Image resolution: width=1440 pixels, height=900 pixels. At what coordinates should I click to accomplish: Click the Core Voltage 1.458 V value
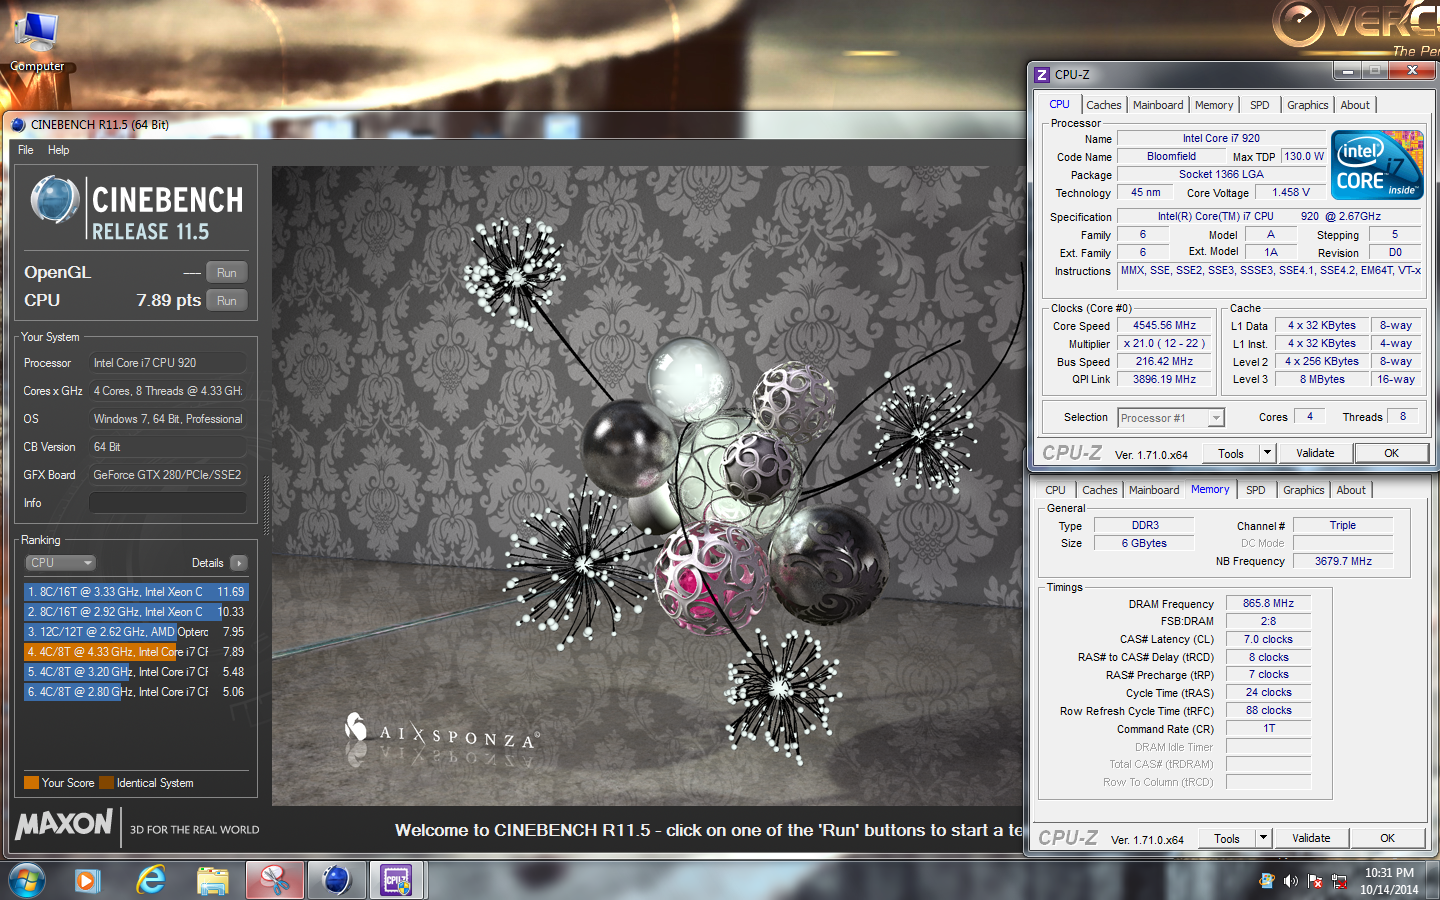pos(1291,193)
